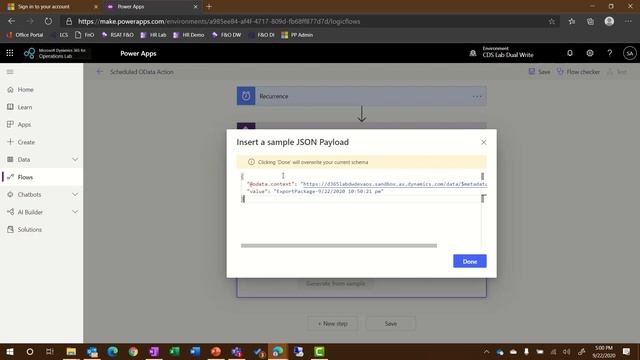This screenshot has width=640, height=360.
Task: Open the FnO bookmark
Action: (84, 35)
